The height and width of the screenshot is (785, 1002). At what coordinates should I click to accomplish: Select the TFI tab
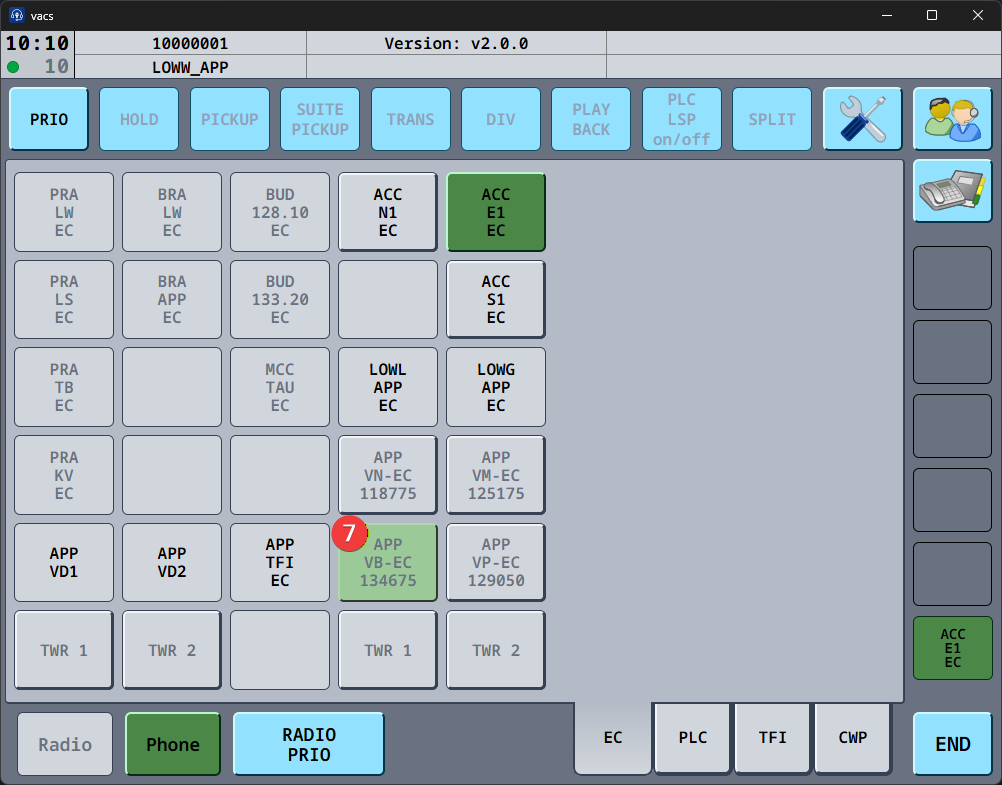tap(773, 738)
